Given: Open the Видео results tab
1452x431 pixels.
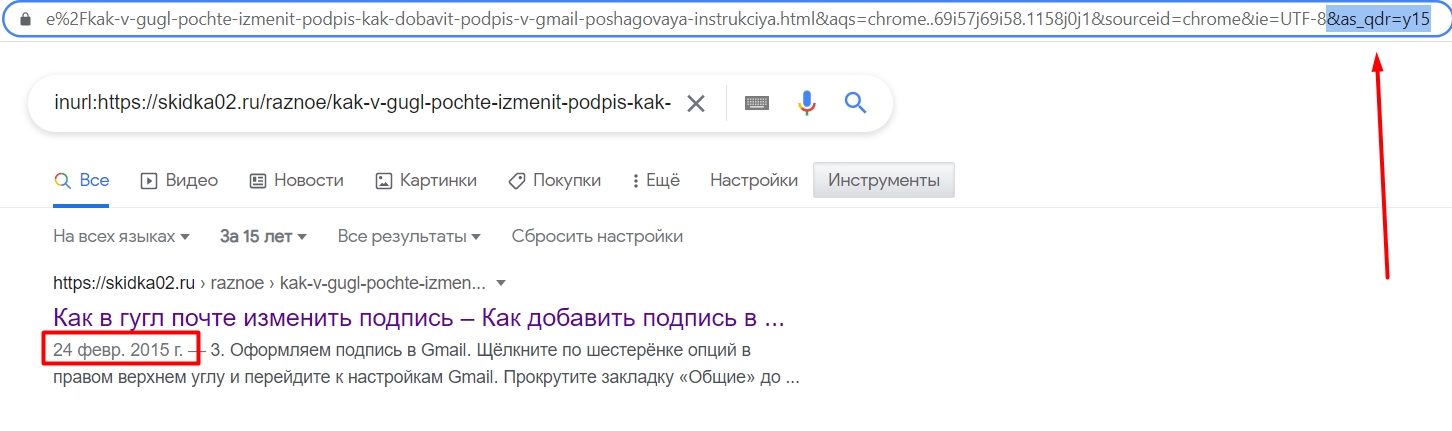Looking at the screenshot, I should [179, 181].
